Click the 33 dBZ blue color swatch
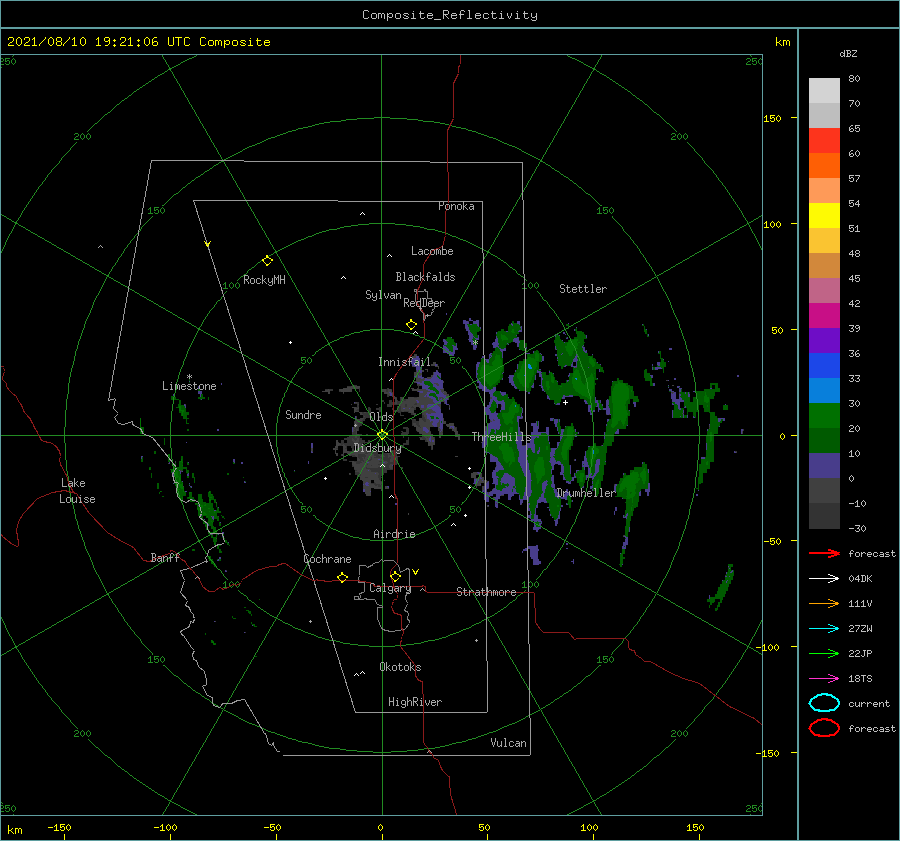Image resolution: width=900 pixels, height=841 pixels. pos(824,391)
